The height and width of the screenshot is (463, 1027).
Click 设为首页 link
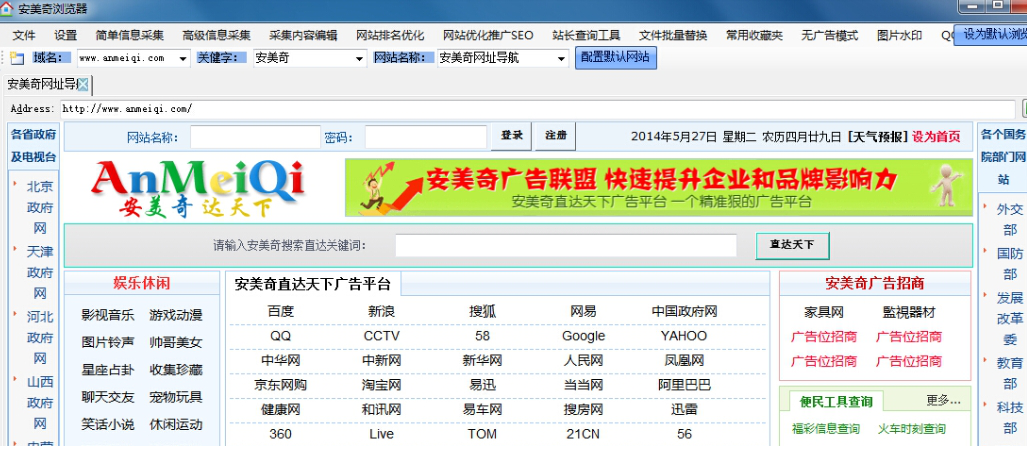(936, 137)
